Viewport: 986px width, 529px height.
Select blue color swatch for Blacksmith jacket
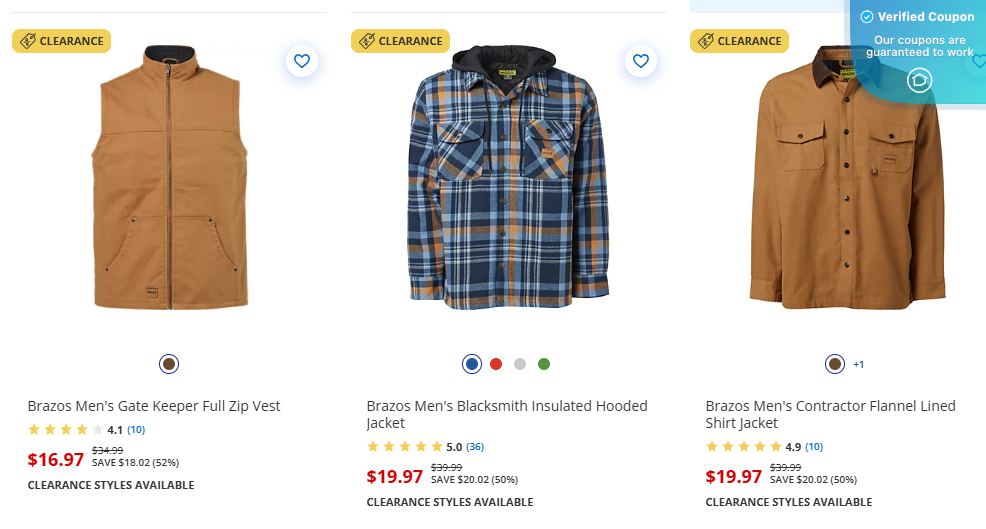click(472, 364)
